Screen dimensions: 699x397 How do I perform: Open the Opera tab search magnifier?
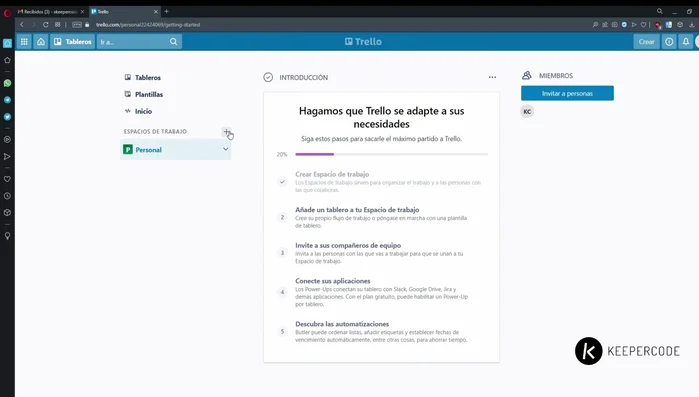tap(659, 12)
